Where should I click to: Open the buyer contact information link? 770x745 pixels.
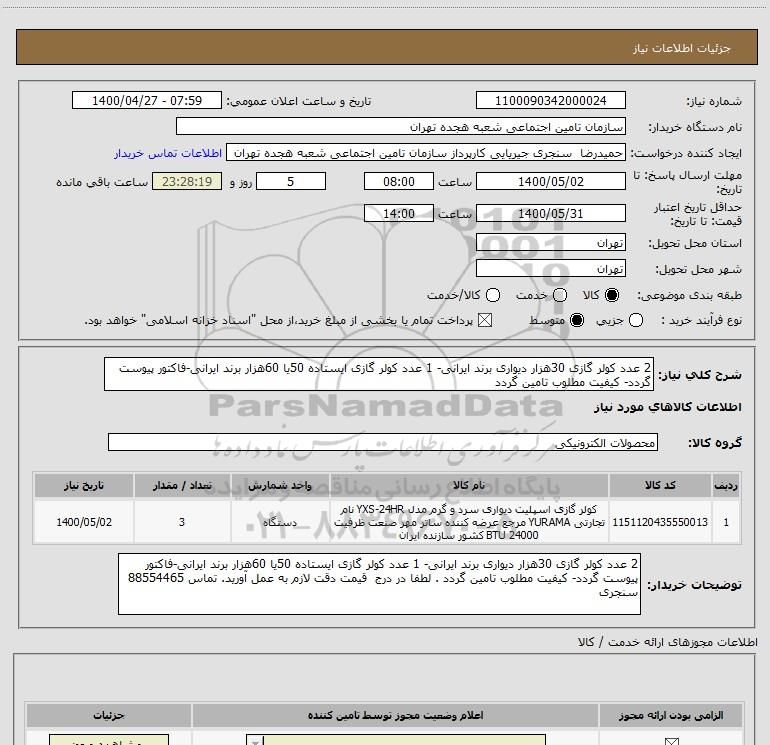[168, 153]
